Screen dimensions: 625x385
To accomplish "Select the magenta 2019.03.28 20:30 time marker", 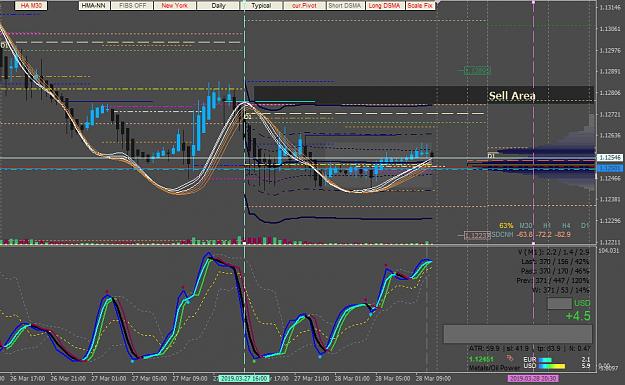I will coord(533,378).
